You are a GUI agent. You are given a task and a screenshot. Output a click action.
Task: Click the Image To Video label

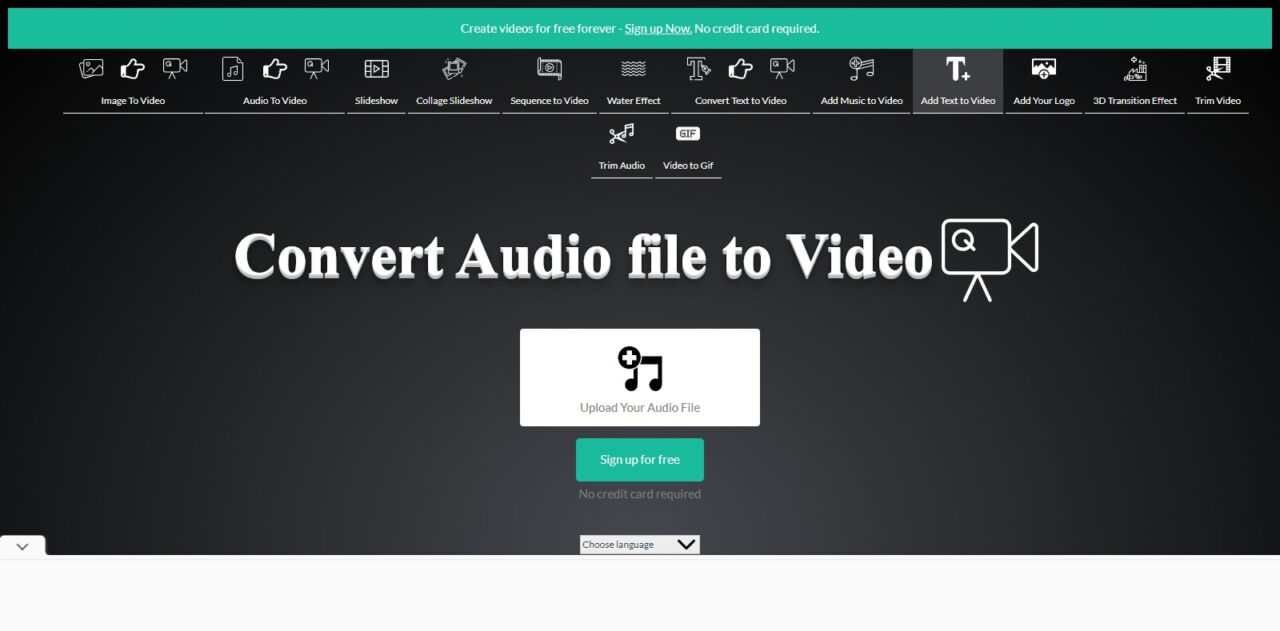133,101
